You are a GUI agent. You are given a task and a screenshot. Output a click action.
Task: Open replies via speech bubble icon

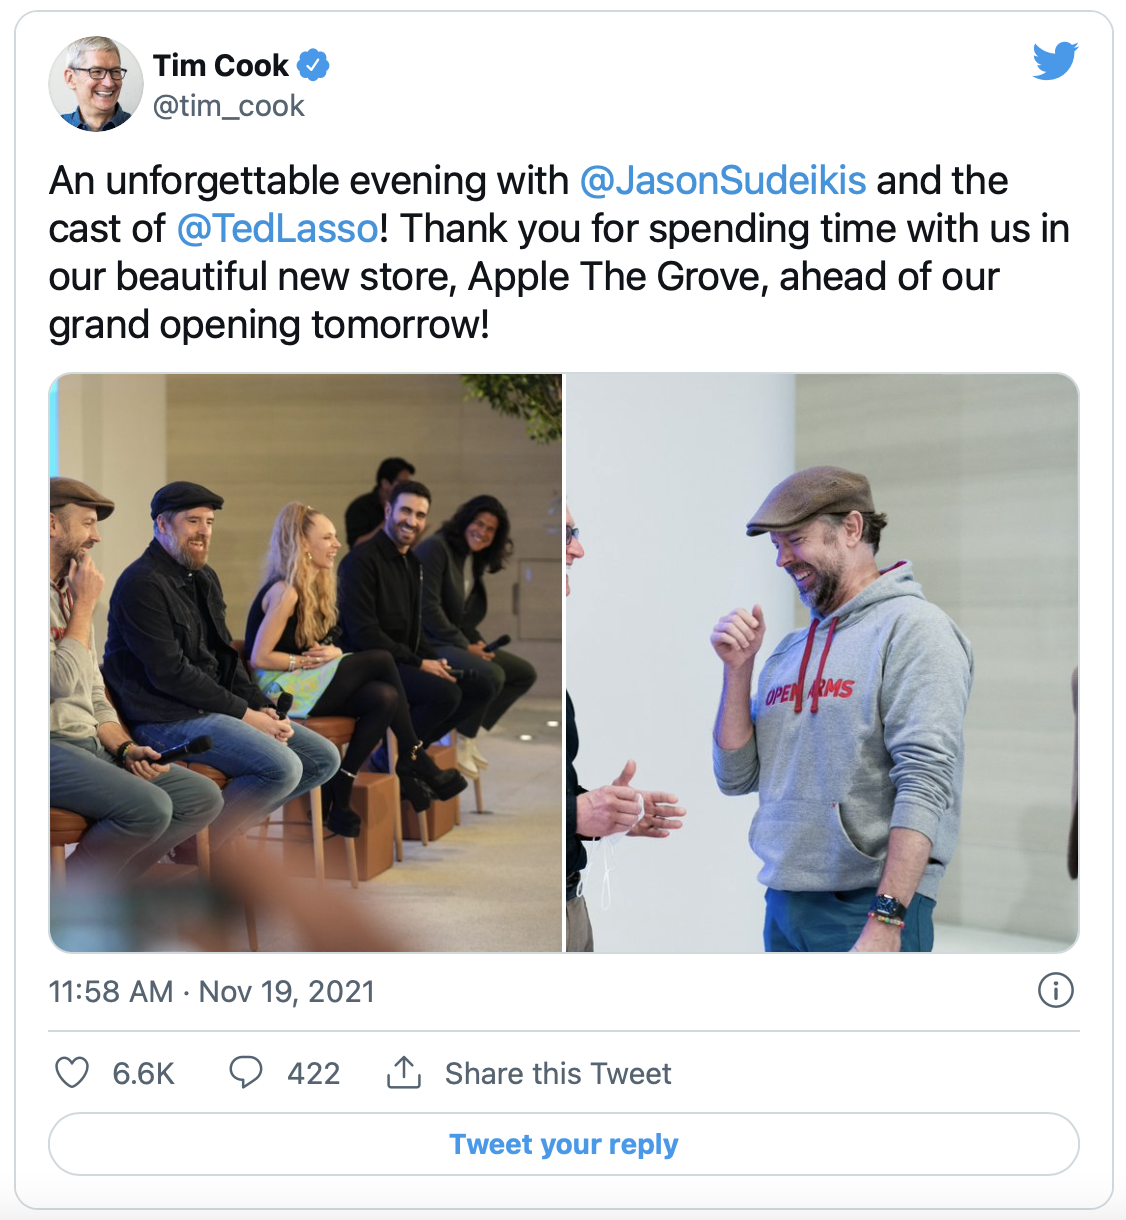(x=246, y=1072)
